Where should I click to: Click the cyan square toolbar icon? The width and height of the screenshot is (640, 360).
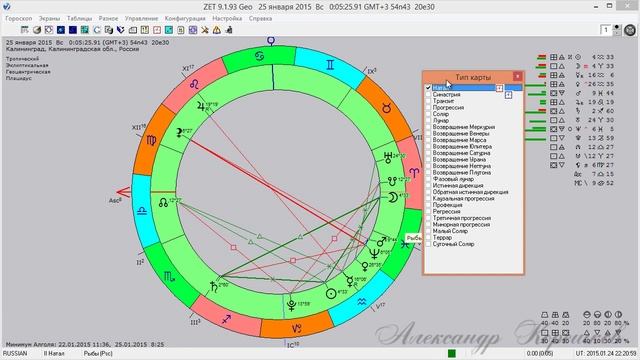pos(169,30)
